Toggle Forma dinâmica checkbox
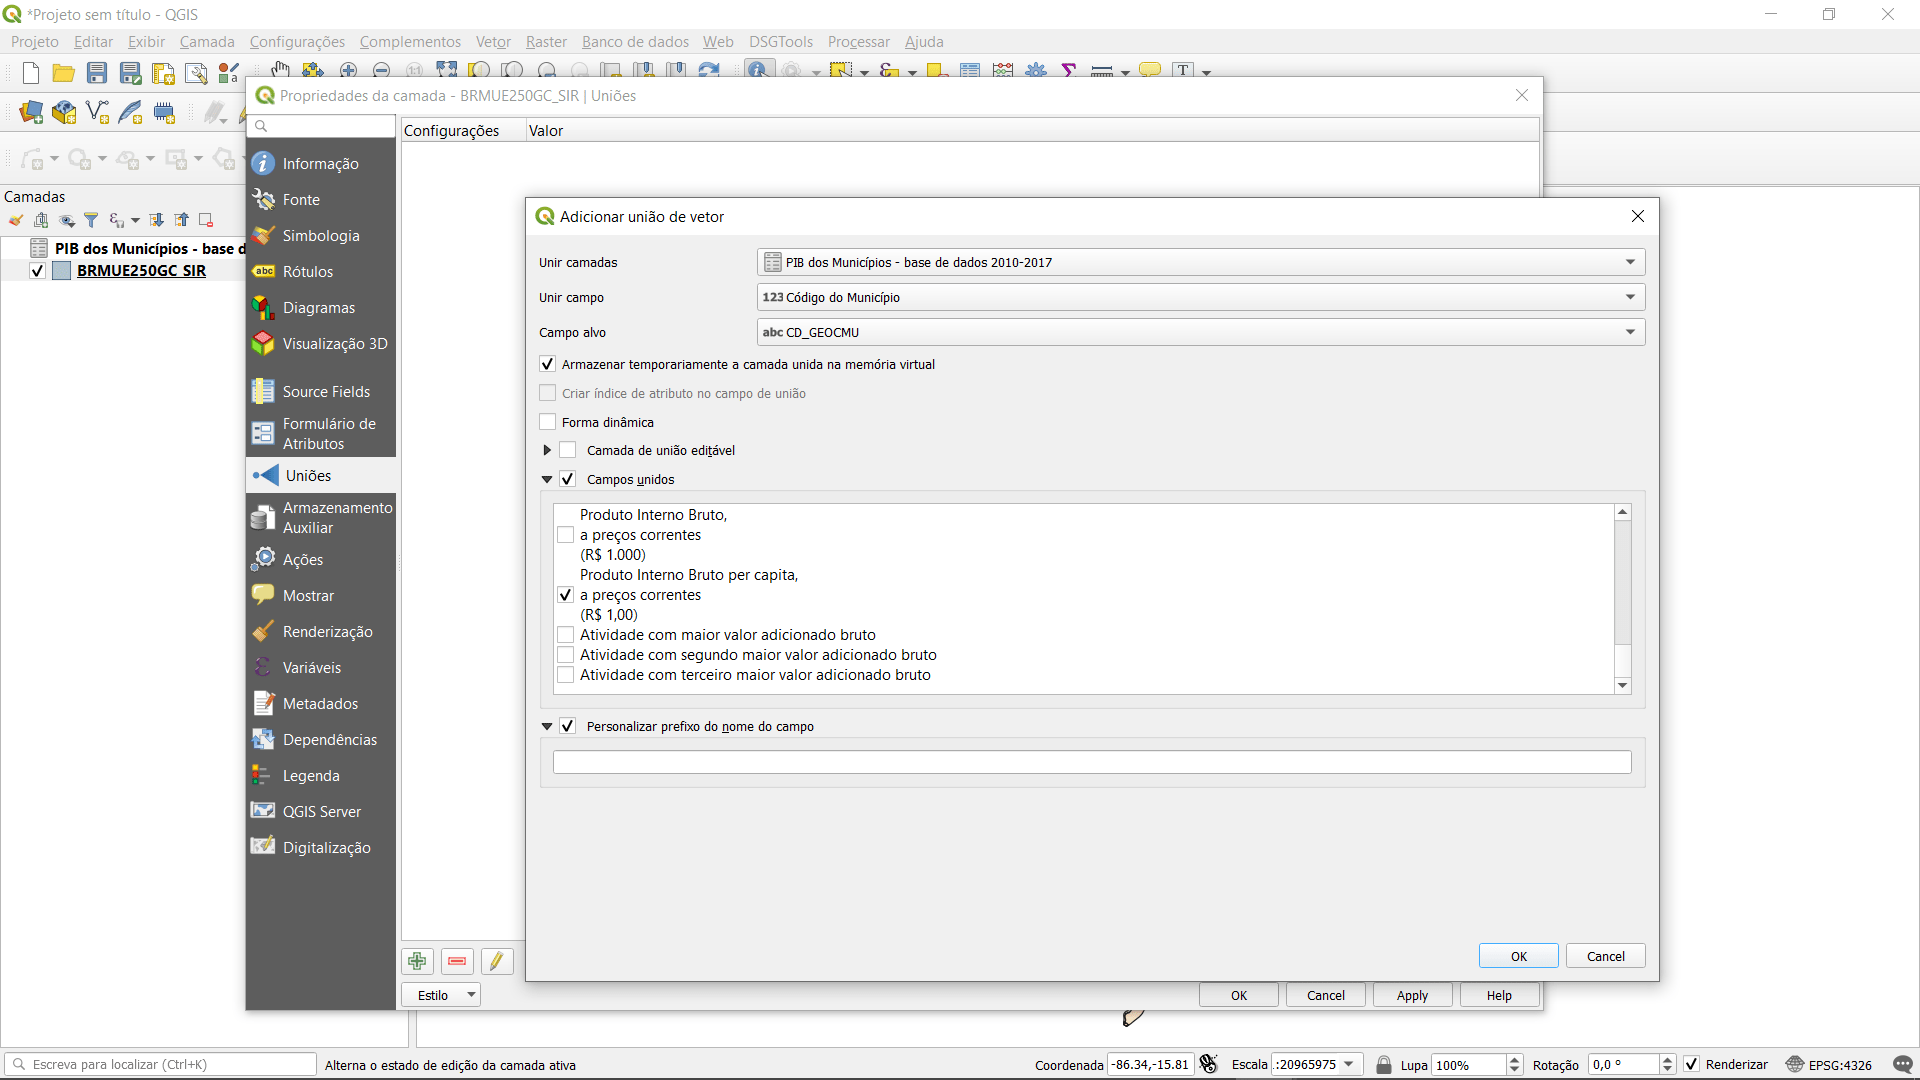Viewport: 1920px width, 1080px height. click(x=548, y=422)
